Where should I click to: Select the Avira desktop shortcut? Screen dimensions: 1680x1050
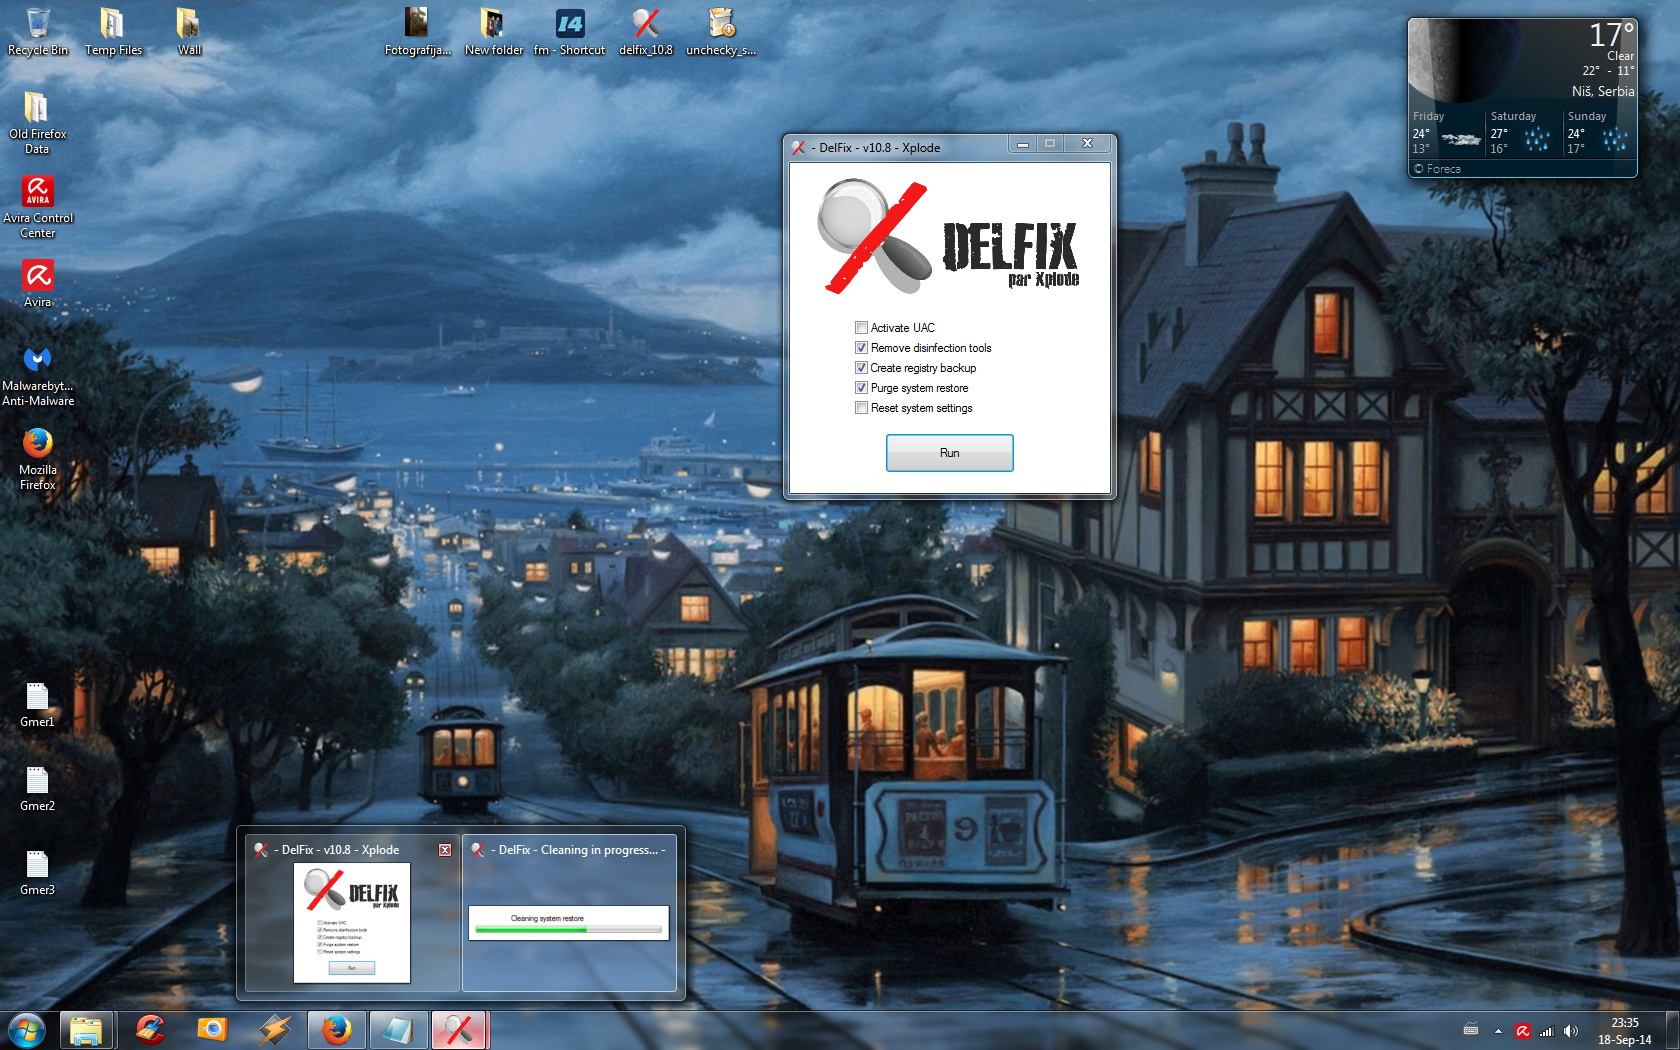pos(38,283)
